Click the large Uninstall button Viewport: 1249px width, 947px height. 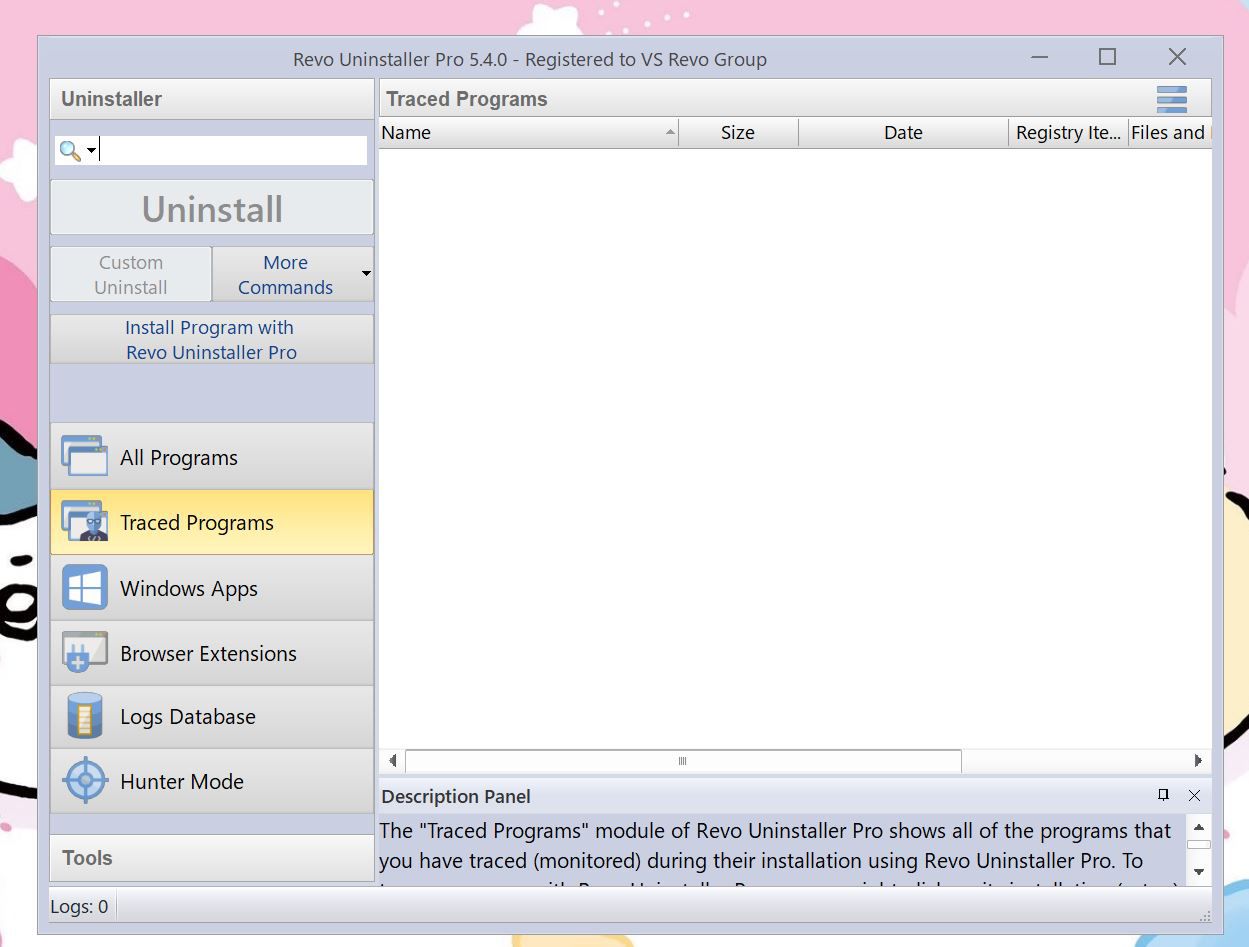(212, 208)
